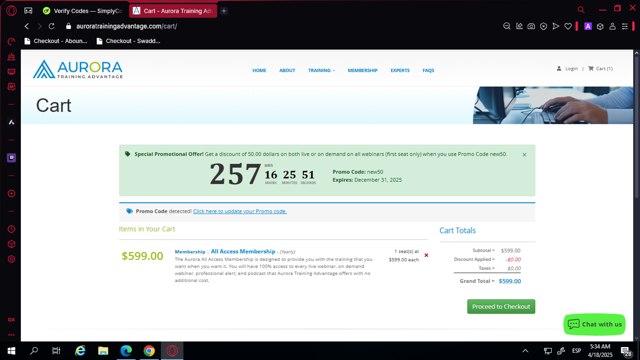Click Proceed to Checkout button
Image resolution: width=640 pixels, height=360 pixels.
tap(501, 307)
